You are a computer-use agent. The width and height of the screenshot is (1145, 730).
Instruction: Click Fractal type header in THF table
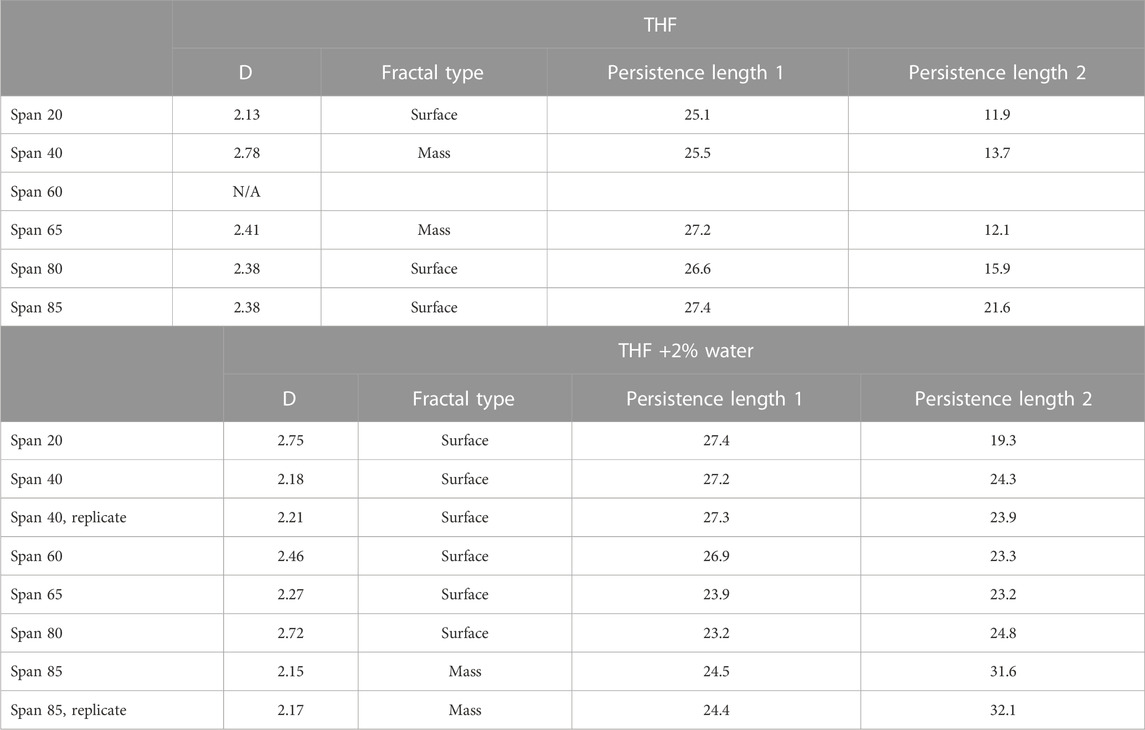pyautogui.click(x=434, y=72)
